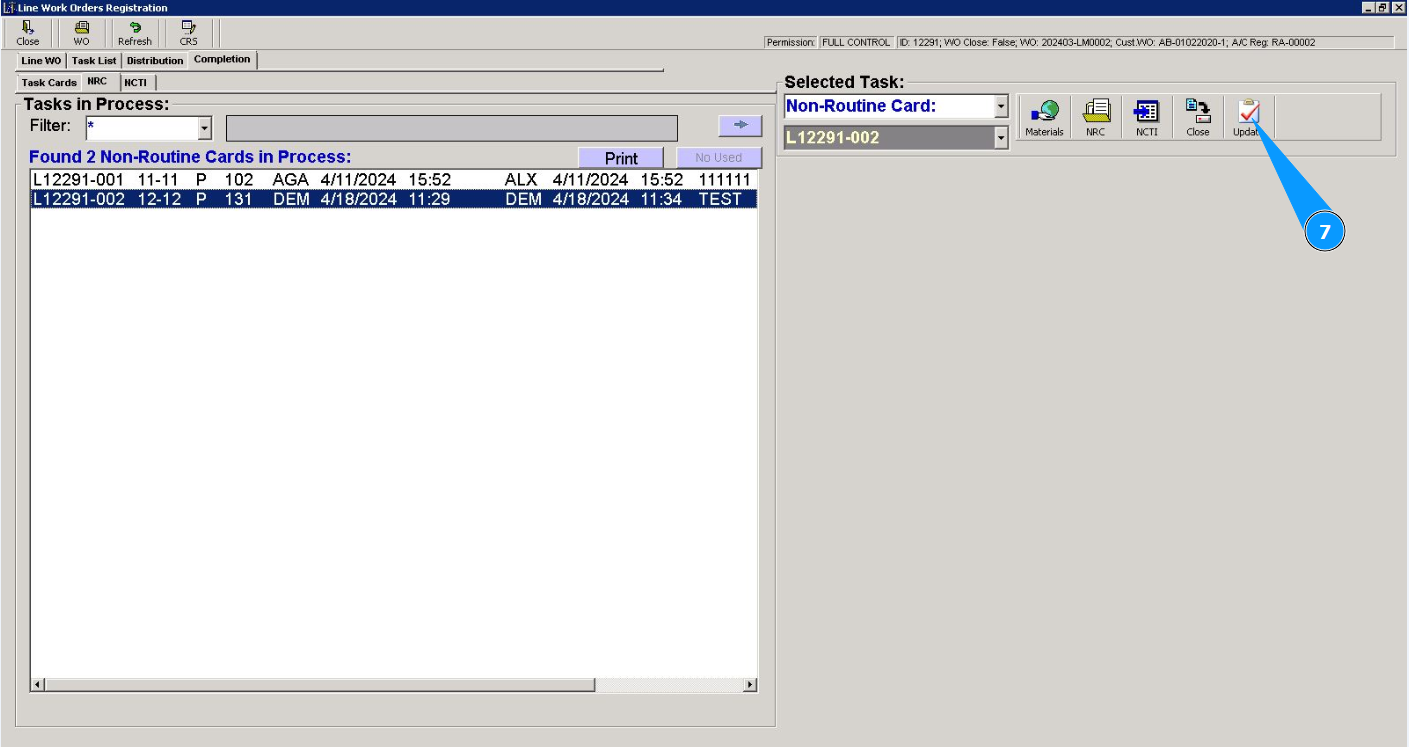Click the Close icon in the top toolbar
Image resolution: width=1409 pixels, height=747 pixels.
click(28, 34)
